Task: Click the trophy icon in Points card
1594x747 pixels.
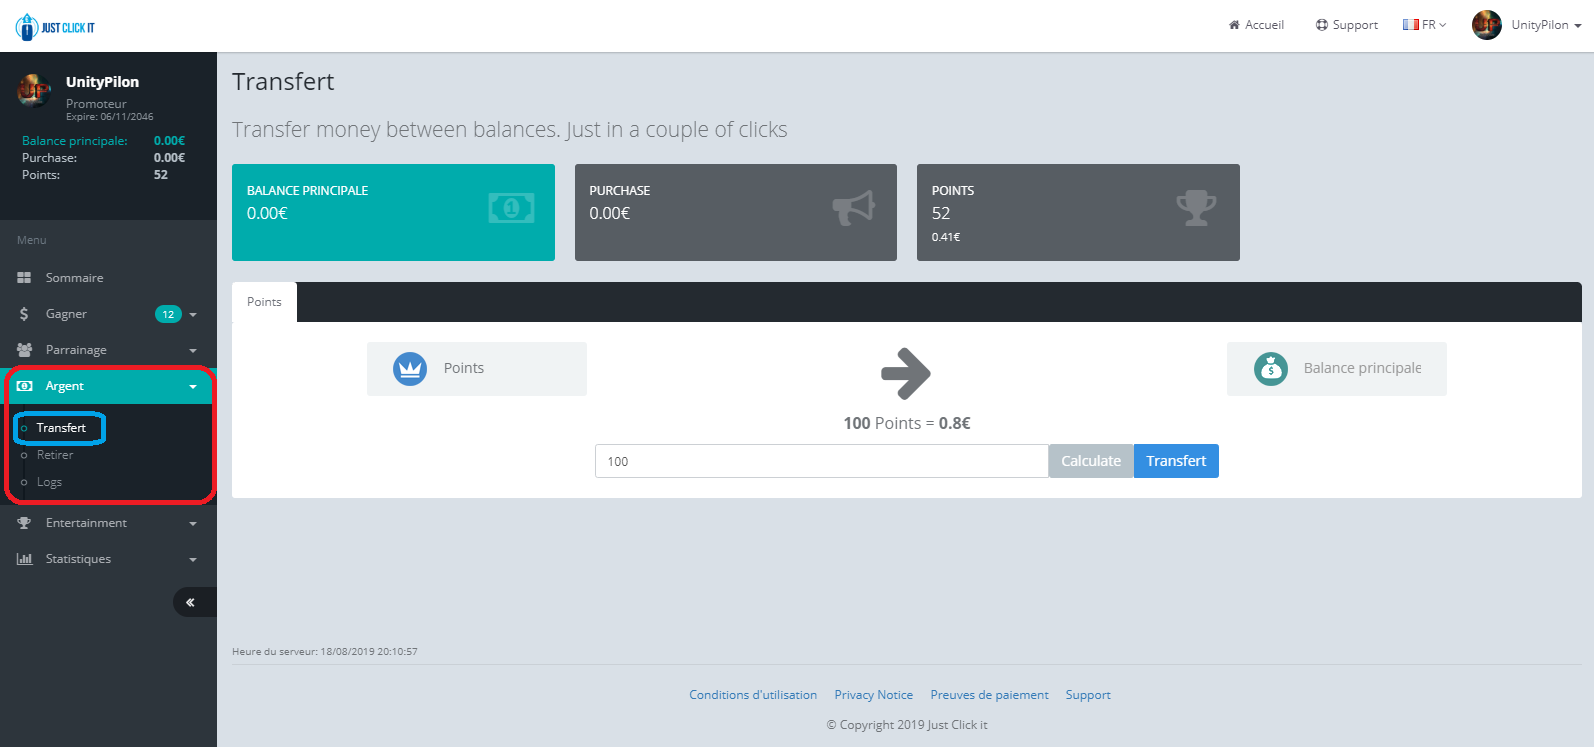Action: click(x=1195, y=208)
